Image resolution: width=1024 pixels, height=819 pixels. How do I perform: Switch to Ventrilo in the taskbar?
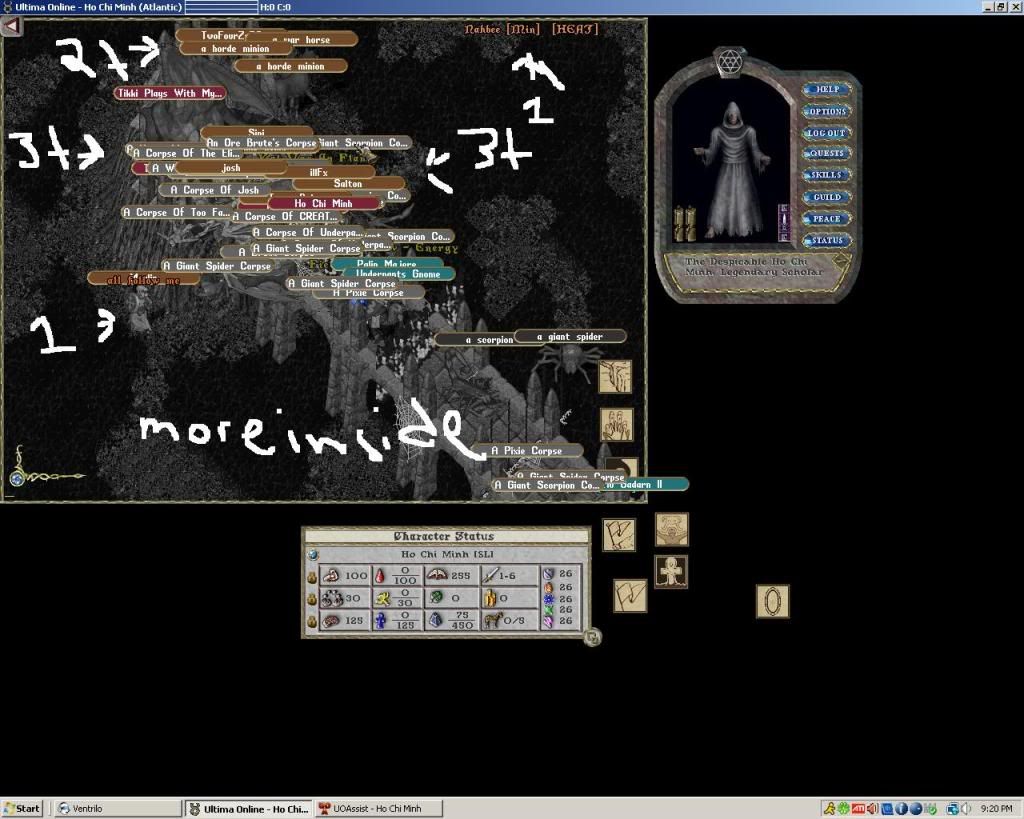[x=118, y=809]
